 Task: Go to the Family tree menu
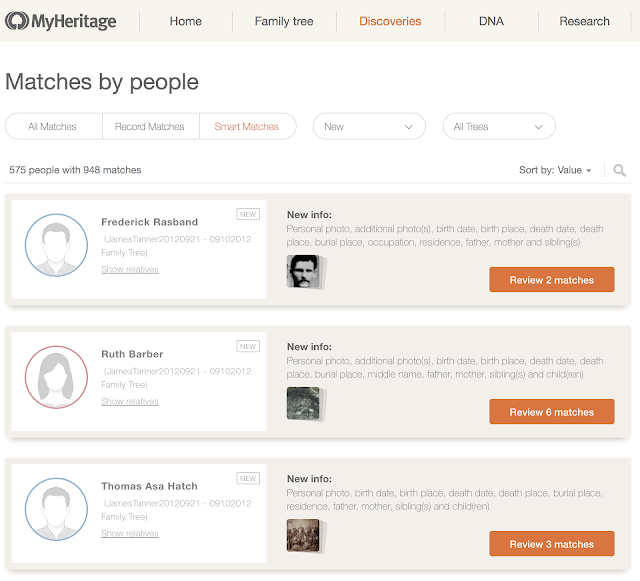coord(284,21)
